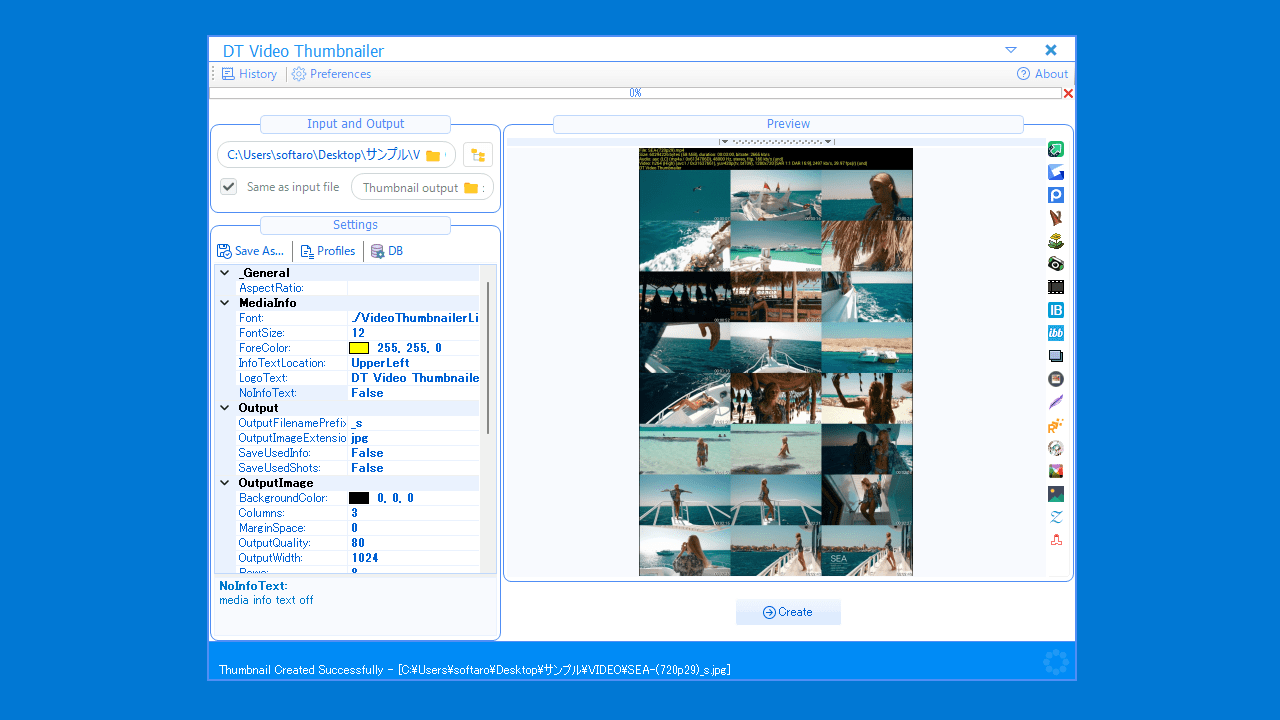Select OutputImageExtension value jpg
Screen dimensions: 1280x720
coord(414,438)
